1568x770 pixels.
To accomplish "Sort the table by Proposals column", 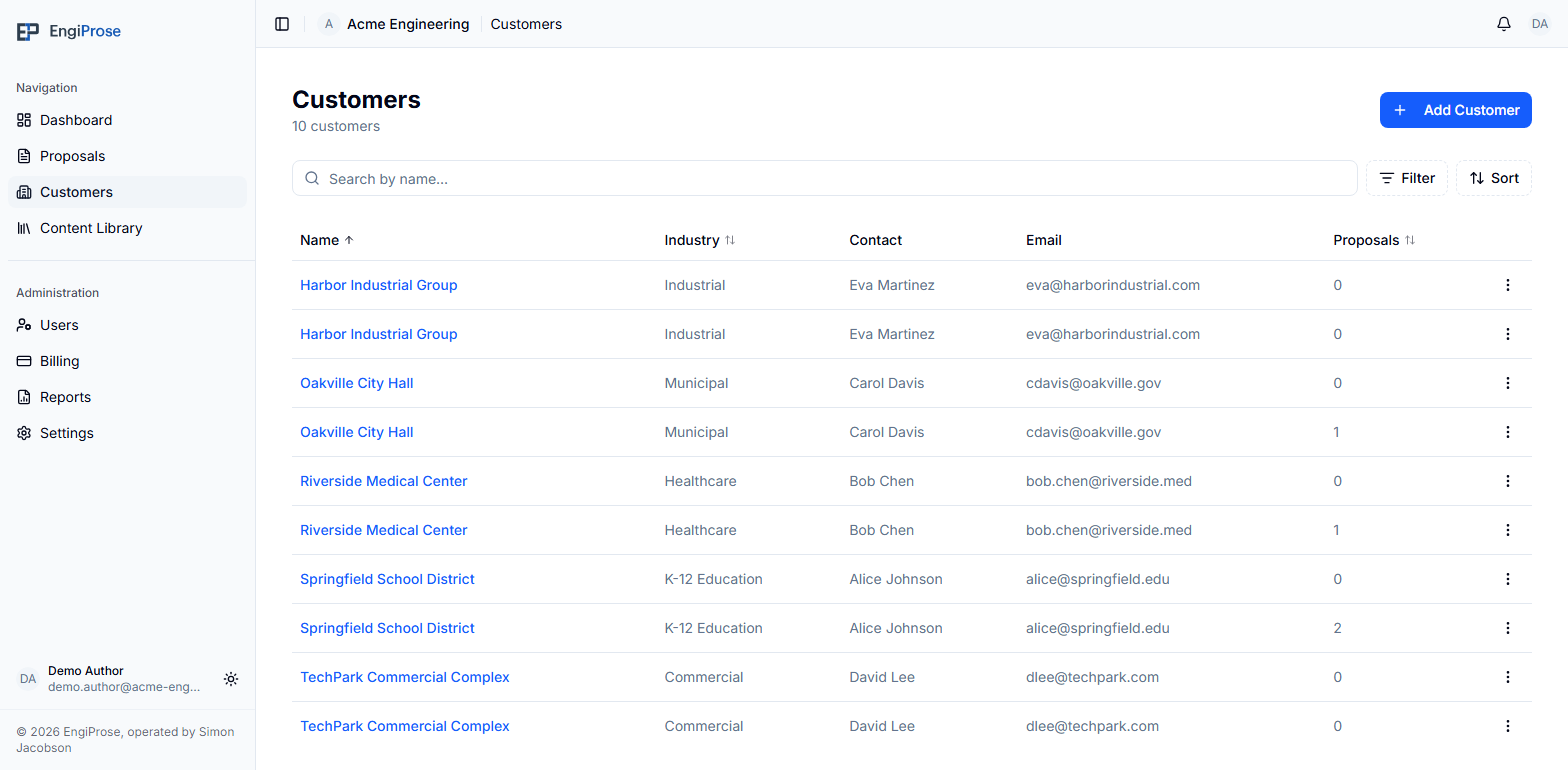I will (1374, 240).
